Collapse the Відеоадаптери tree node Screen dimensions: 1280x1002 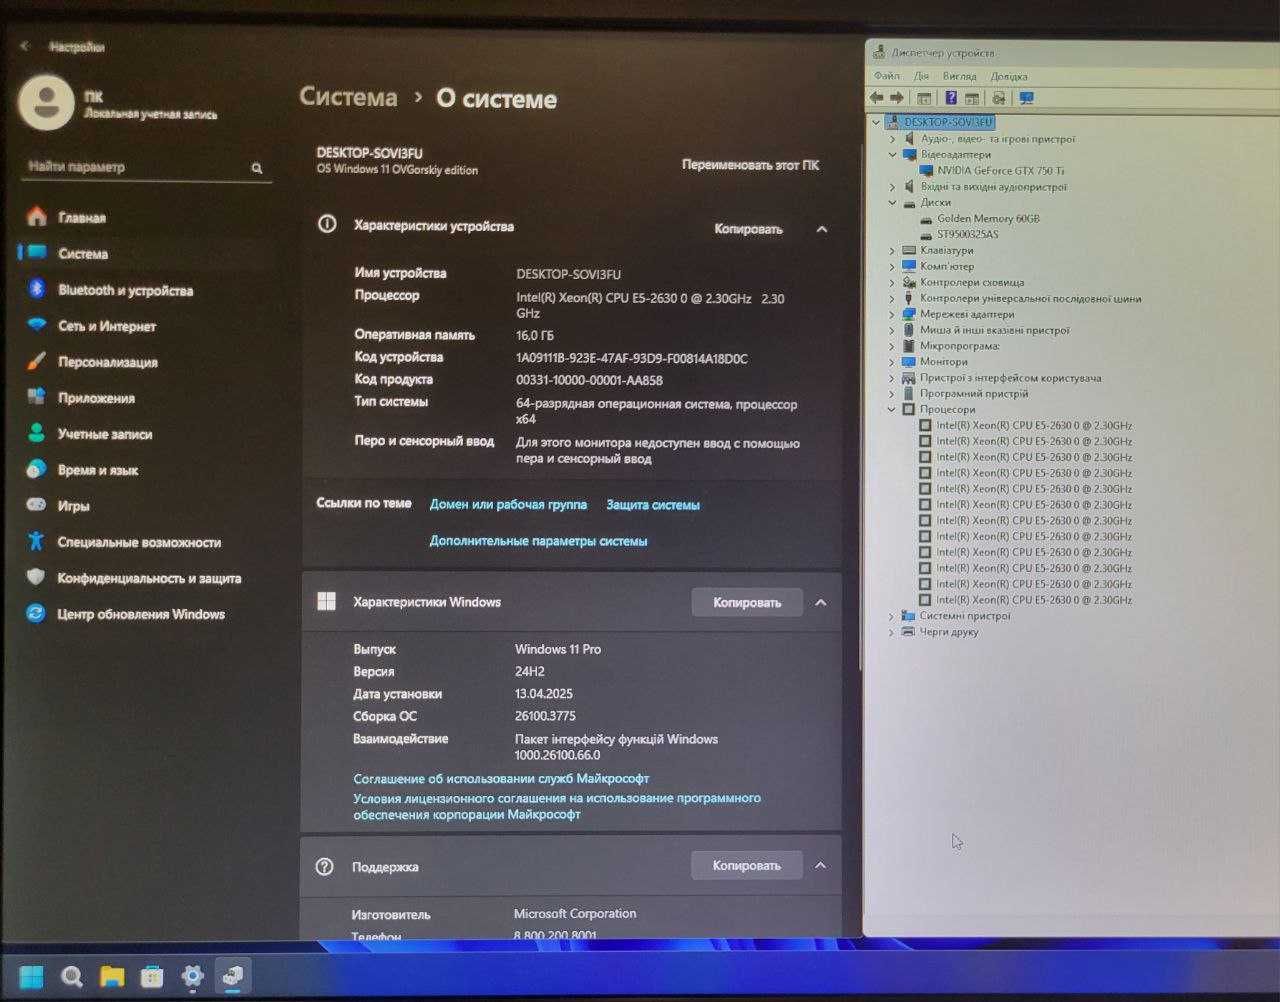point(892,155)
